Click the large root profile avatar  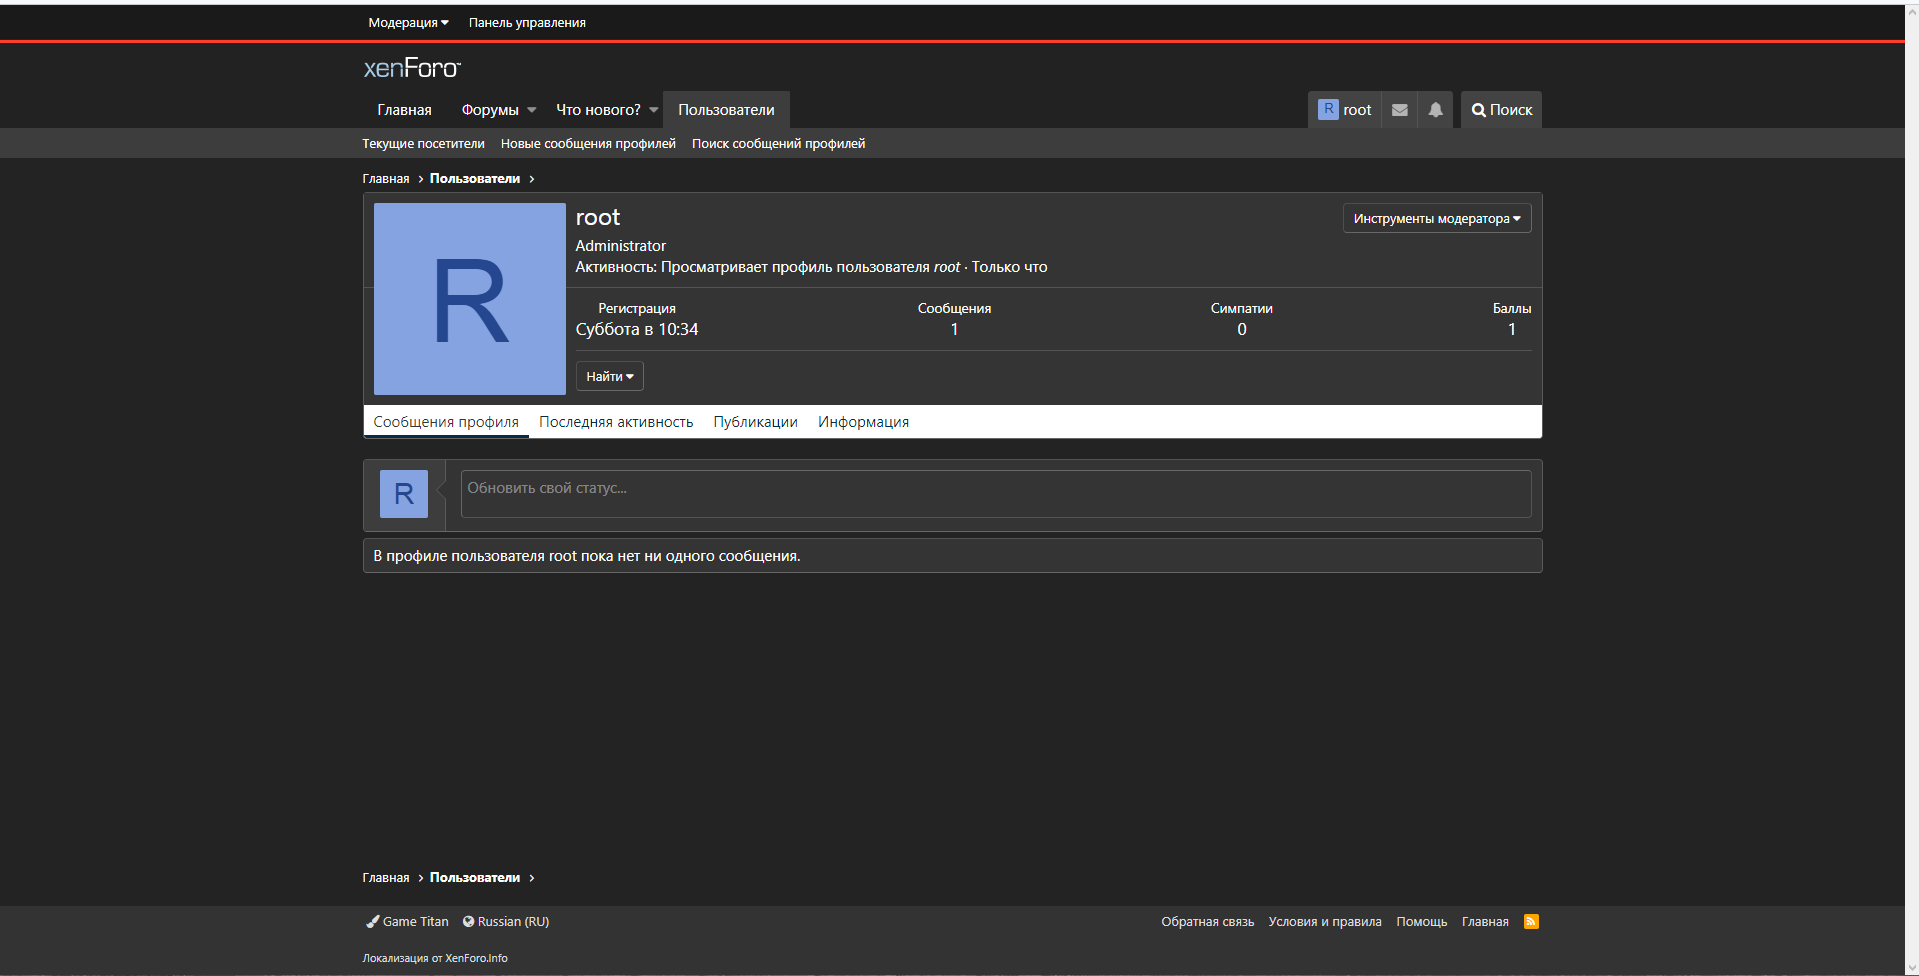[x=469, y=299]
